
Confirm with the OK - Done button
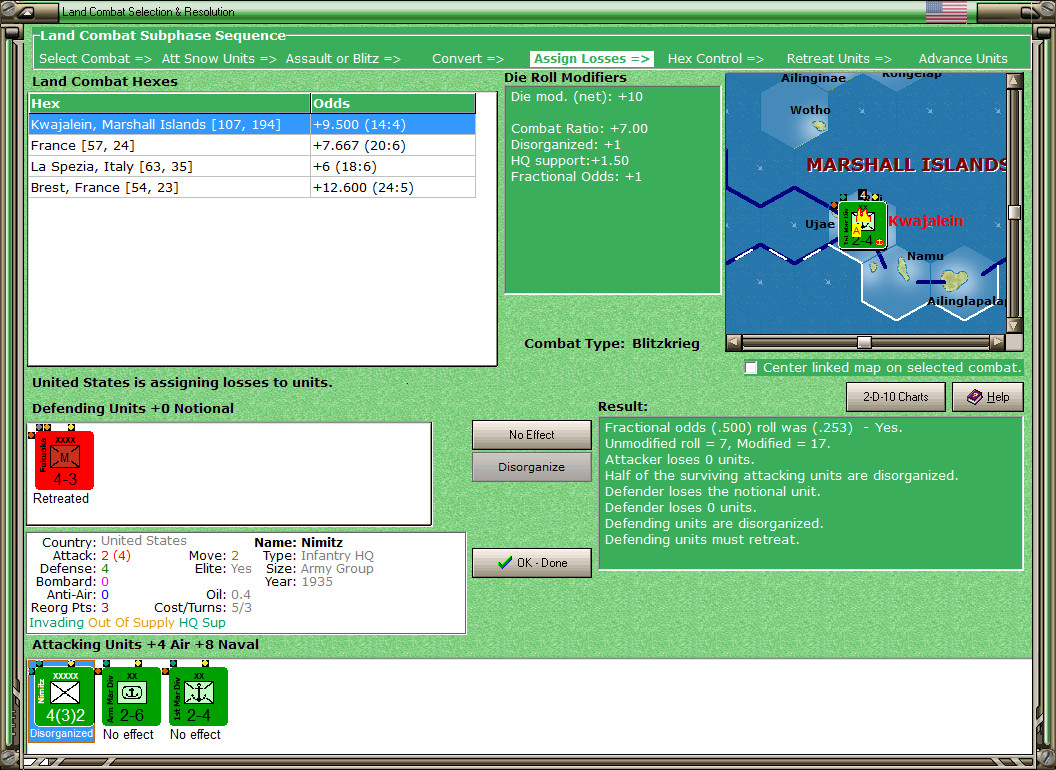(x=531, y=563)
